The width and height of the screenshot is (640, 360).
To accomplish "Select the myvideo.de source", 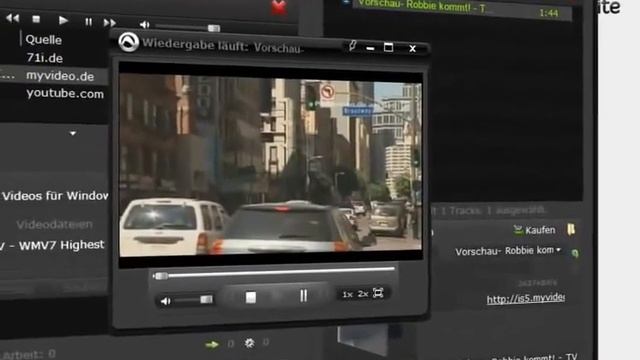I will tap(60, 76).
